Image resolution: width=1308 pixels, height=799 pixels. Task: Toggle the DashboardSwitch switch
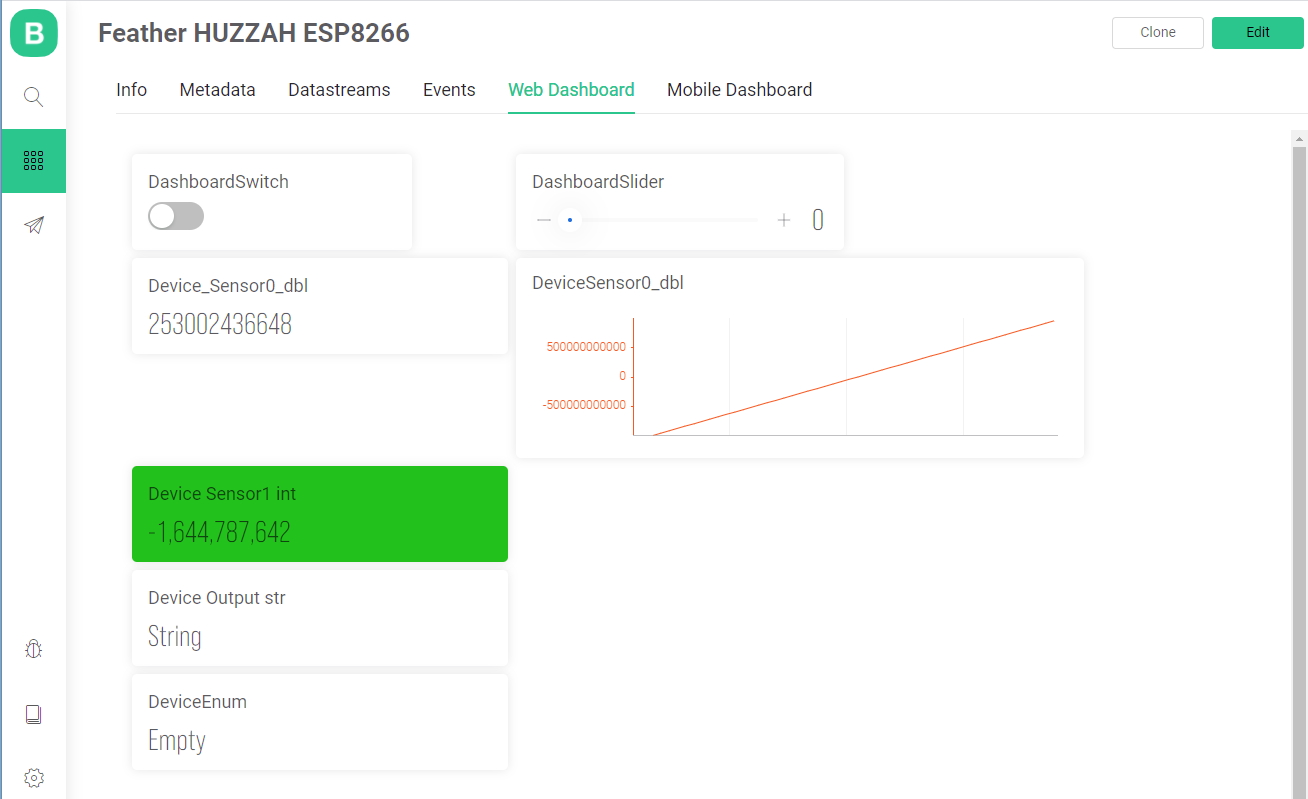pos(176,216)
